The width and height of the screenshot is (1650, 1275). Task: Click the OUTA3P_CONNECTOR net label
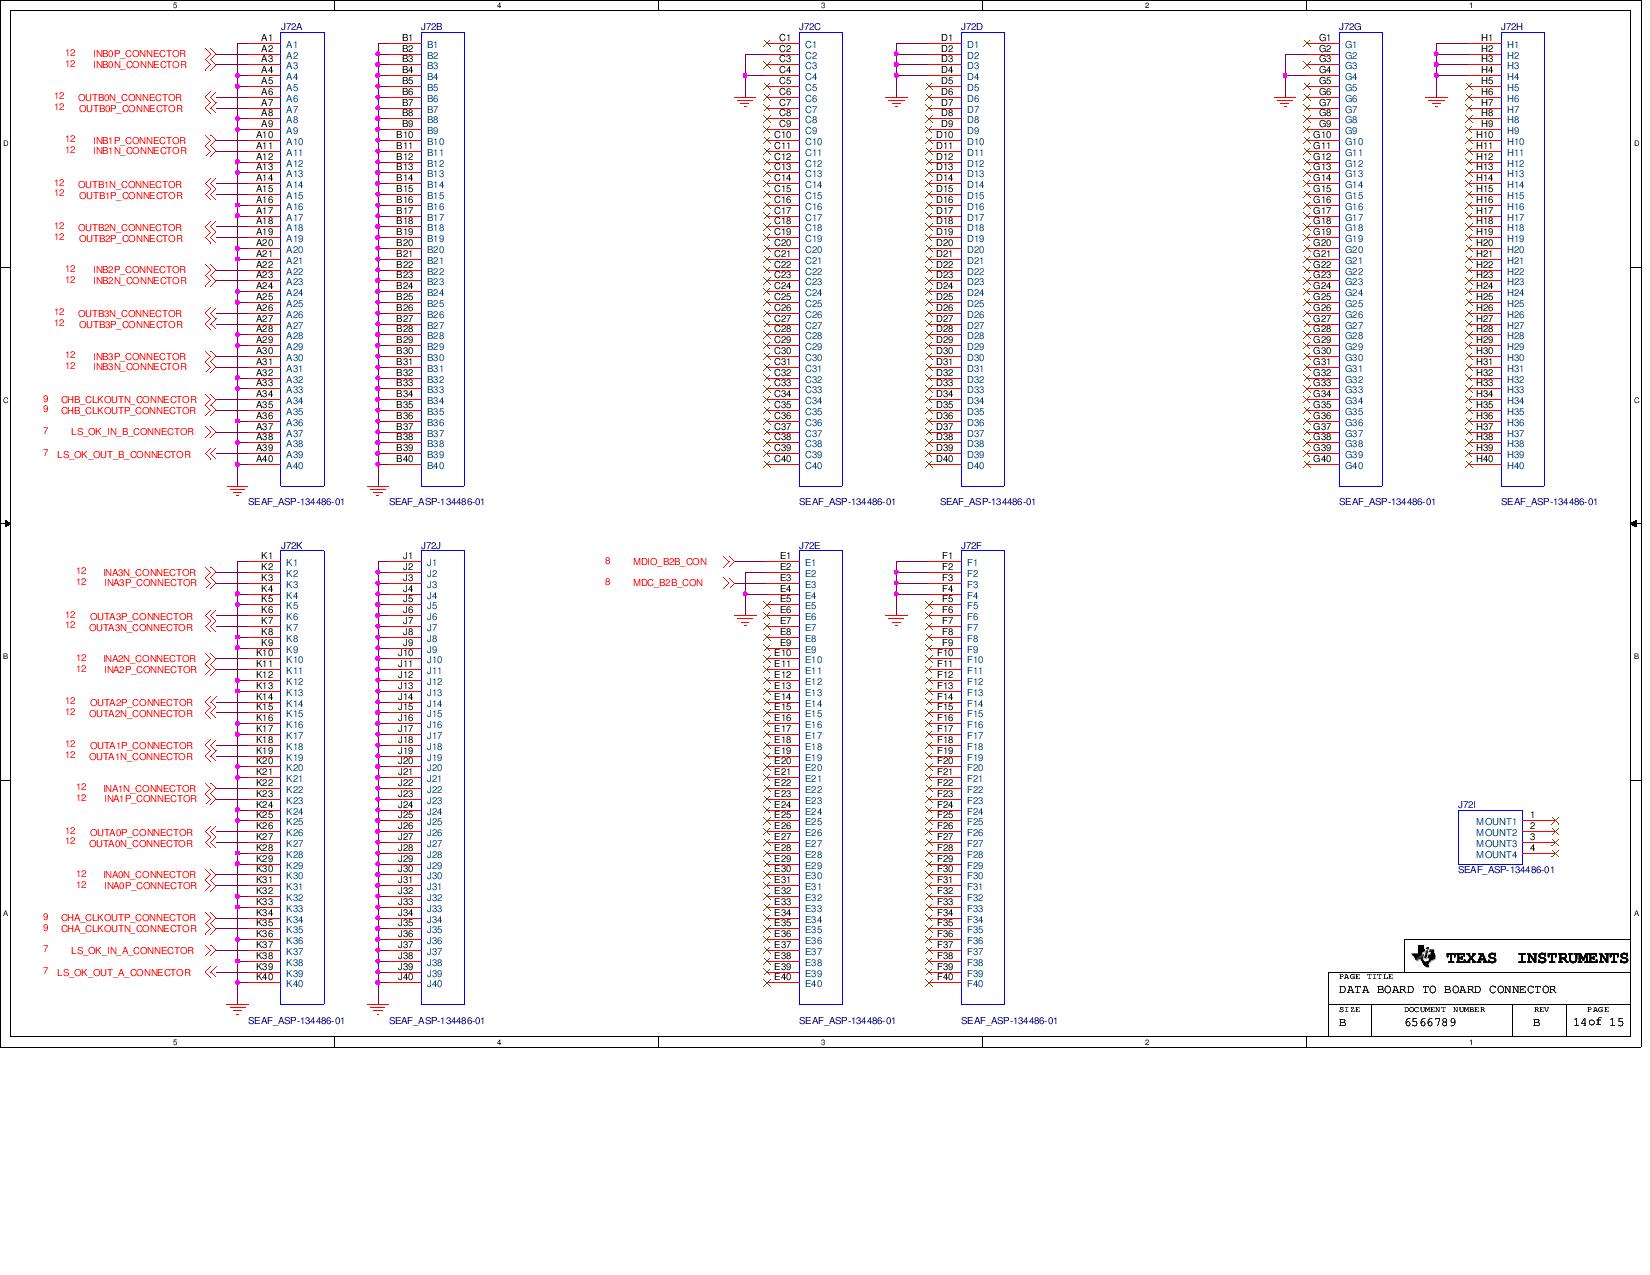coord(141,617)
